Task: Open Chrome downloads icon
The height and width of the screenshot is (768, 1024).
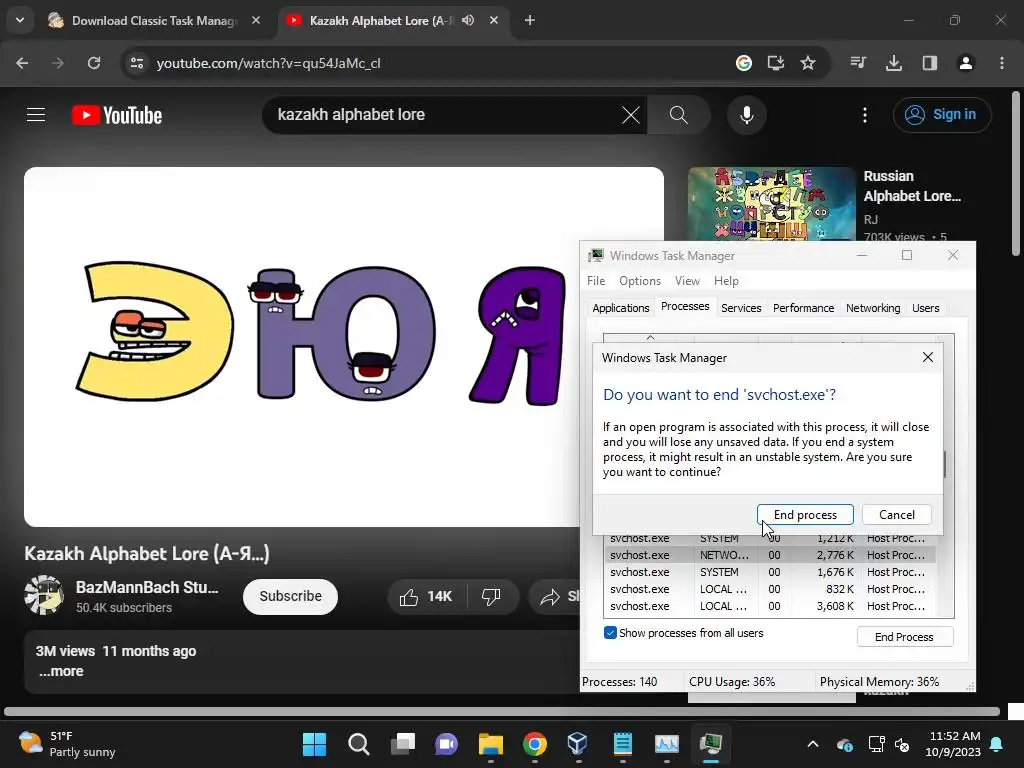Action: [x=894, y=63]
